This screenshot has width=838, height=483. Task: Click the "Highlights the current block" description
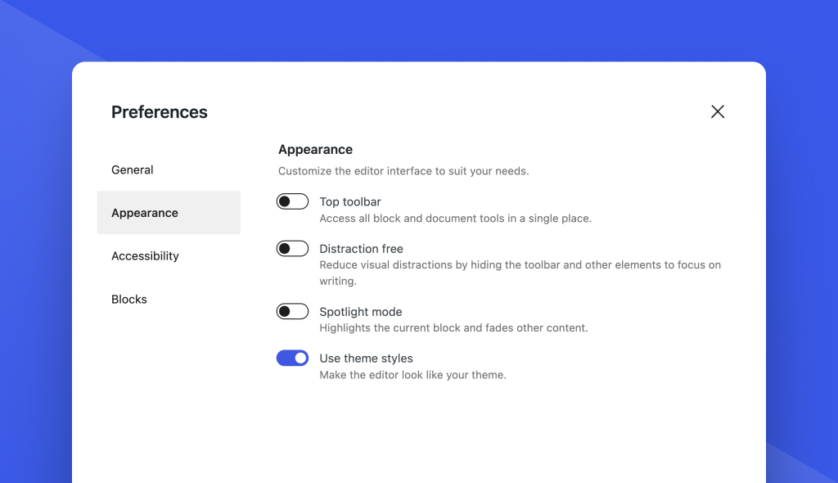coord(454,328)
